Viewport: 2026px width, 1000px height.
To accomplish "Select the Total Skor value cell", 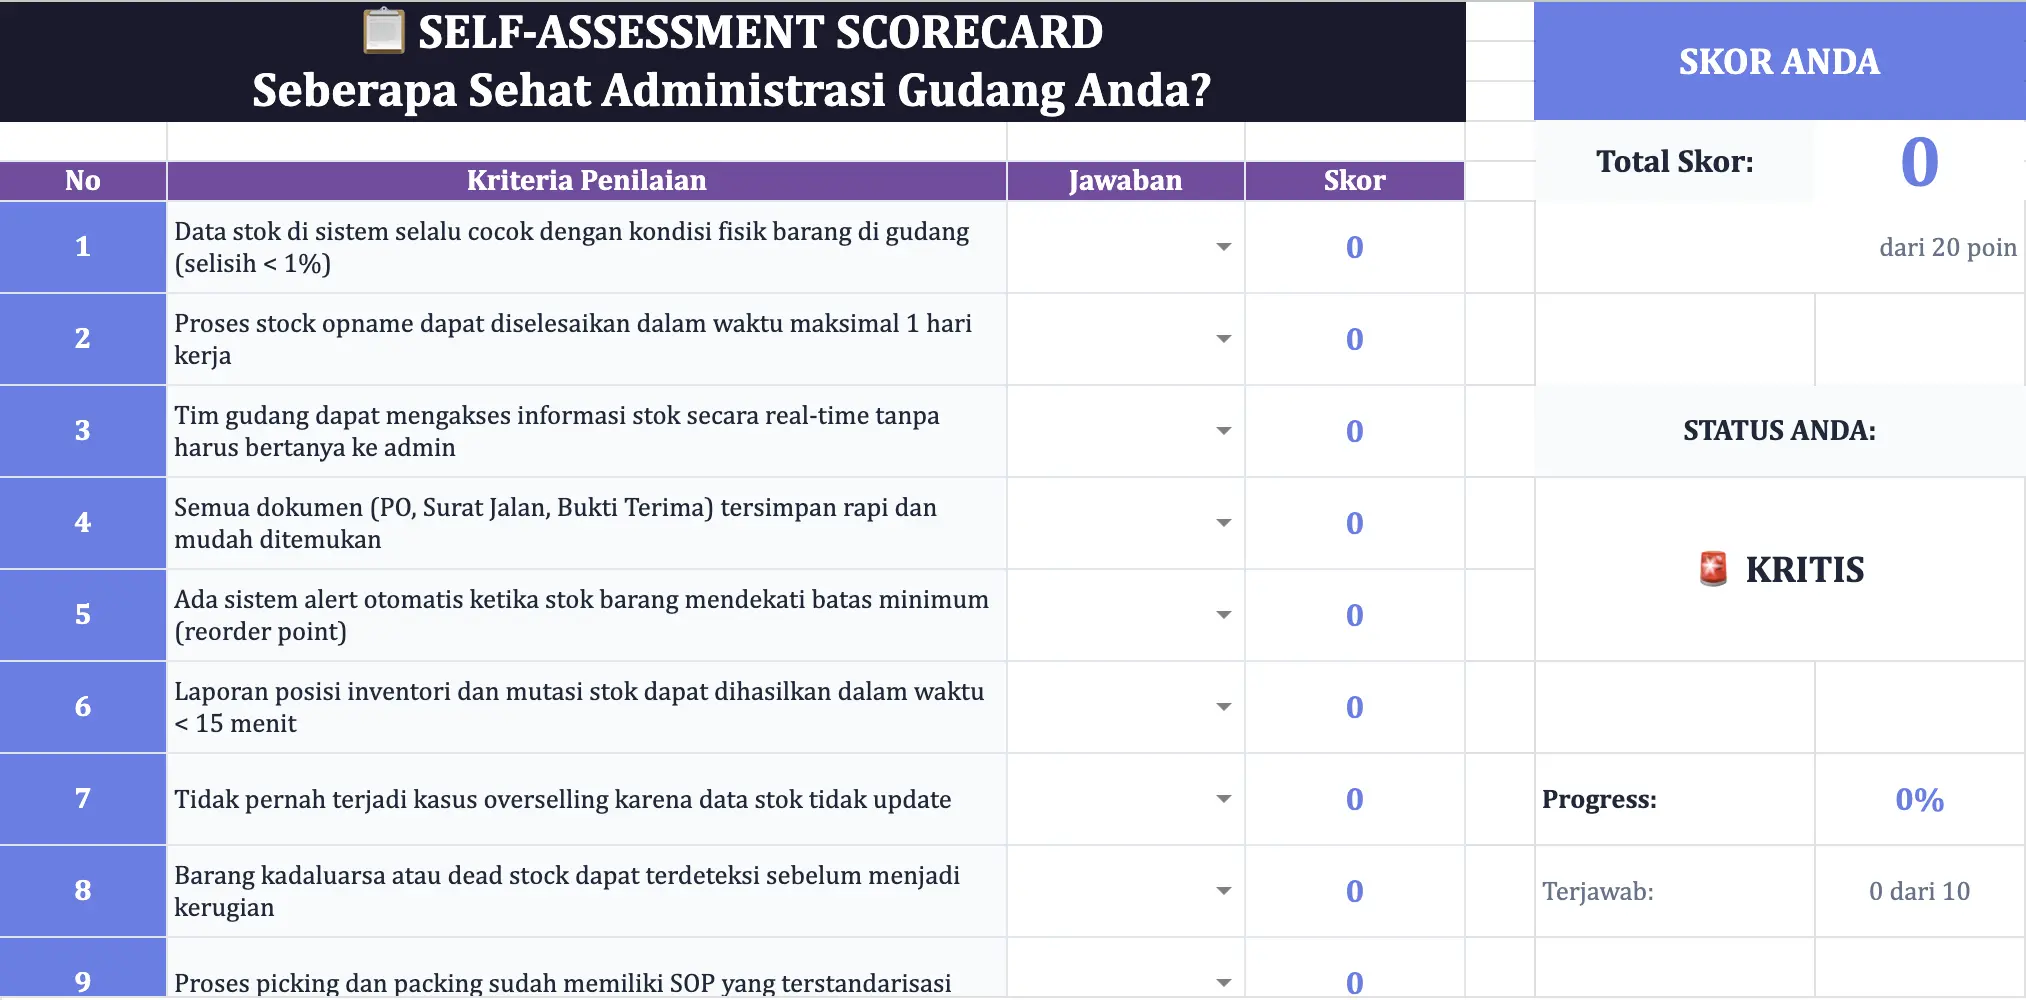I will (x=1918, y=162).
